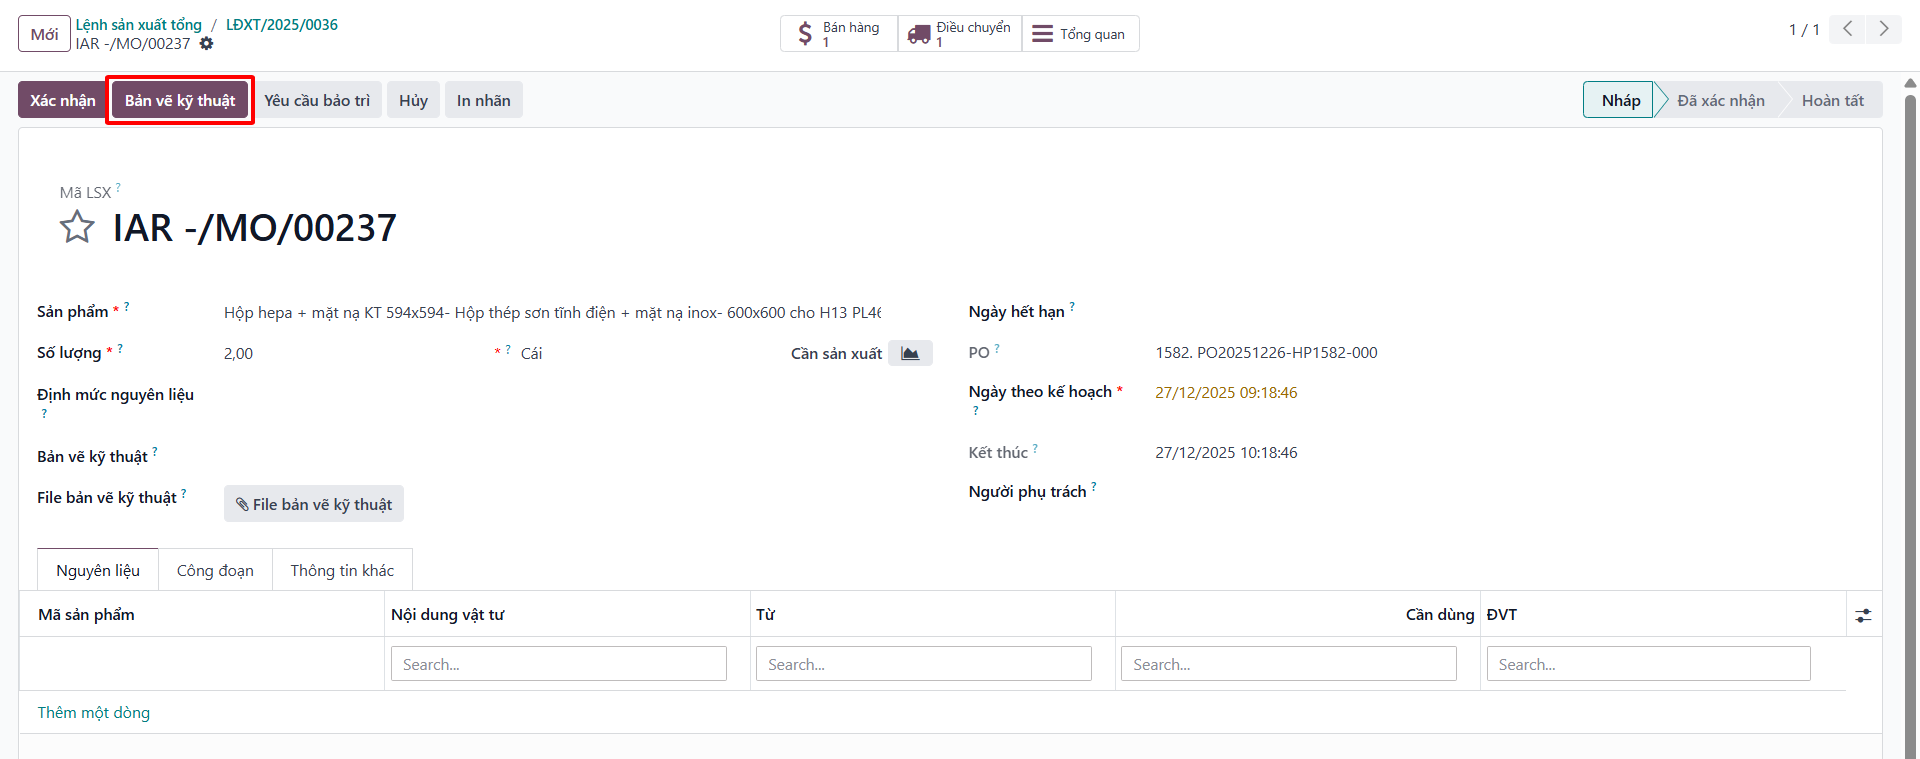Screen dimensions: 1920x759
Task: Click search box under ĐVT column
Action: pos(1648,664)
